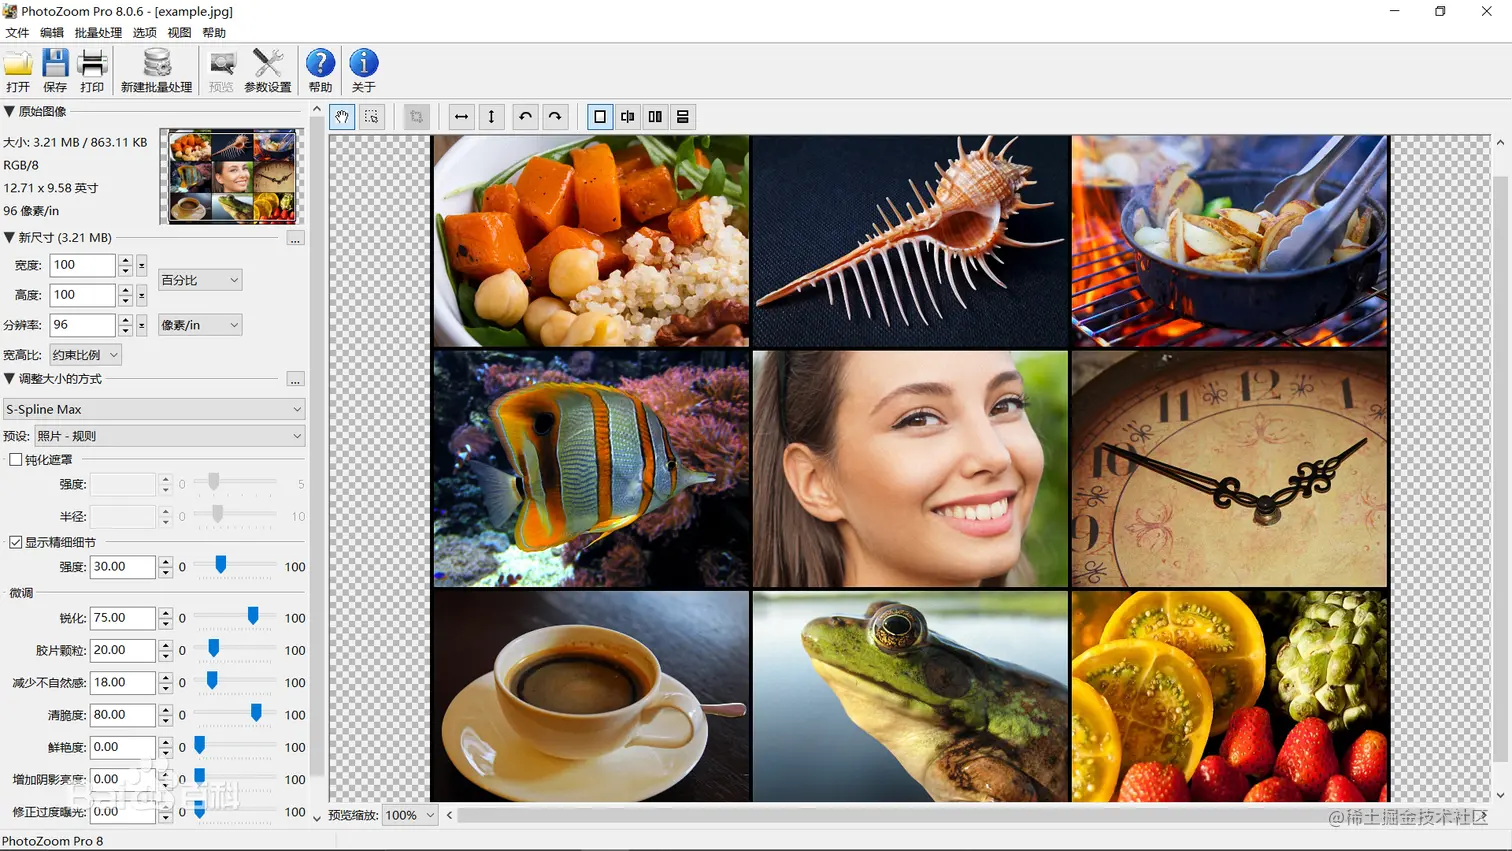Switch to stacked horizontal split preview
Screen dimensions: 1512x851
coord(683,117)
